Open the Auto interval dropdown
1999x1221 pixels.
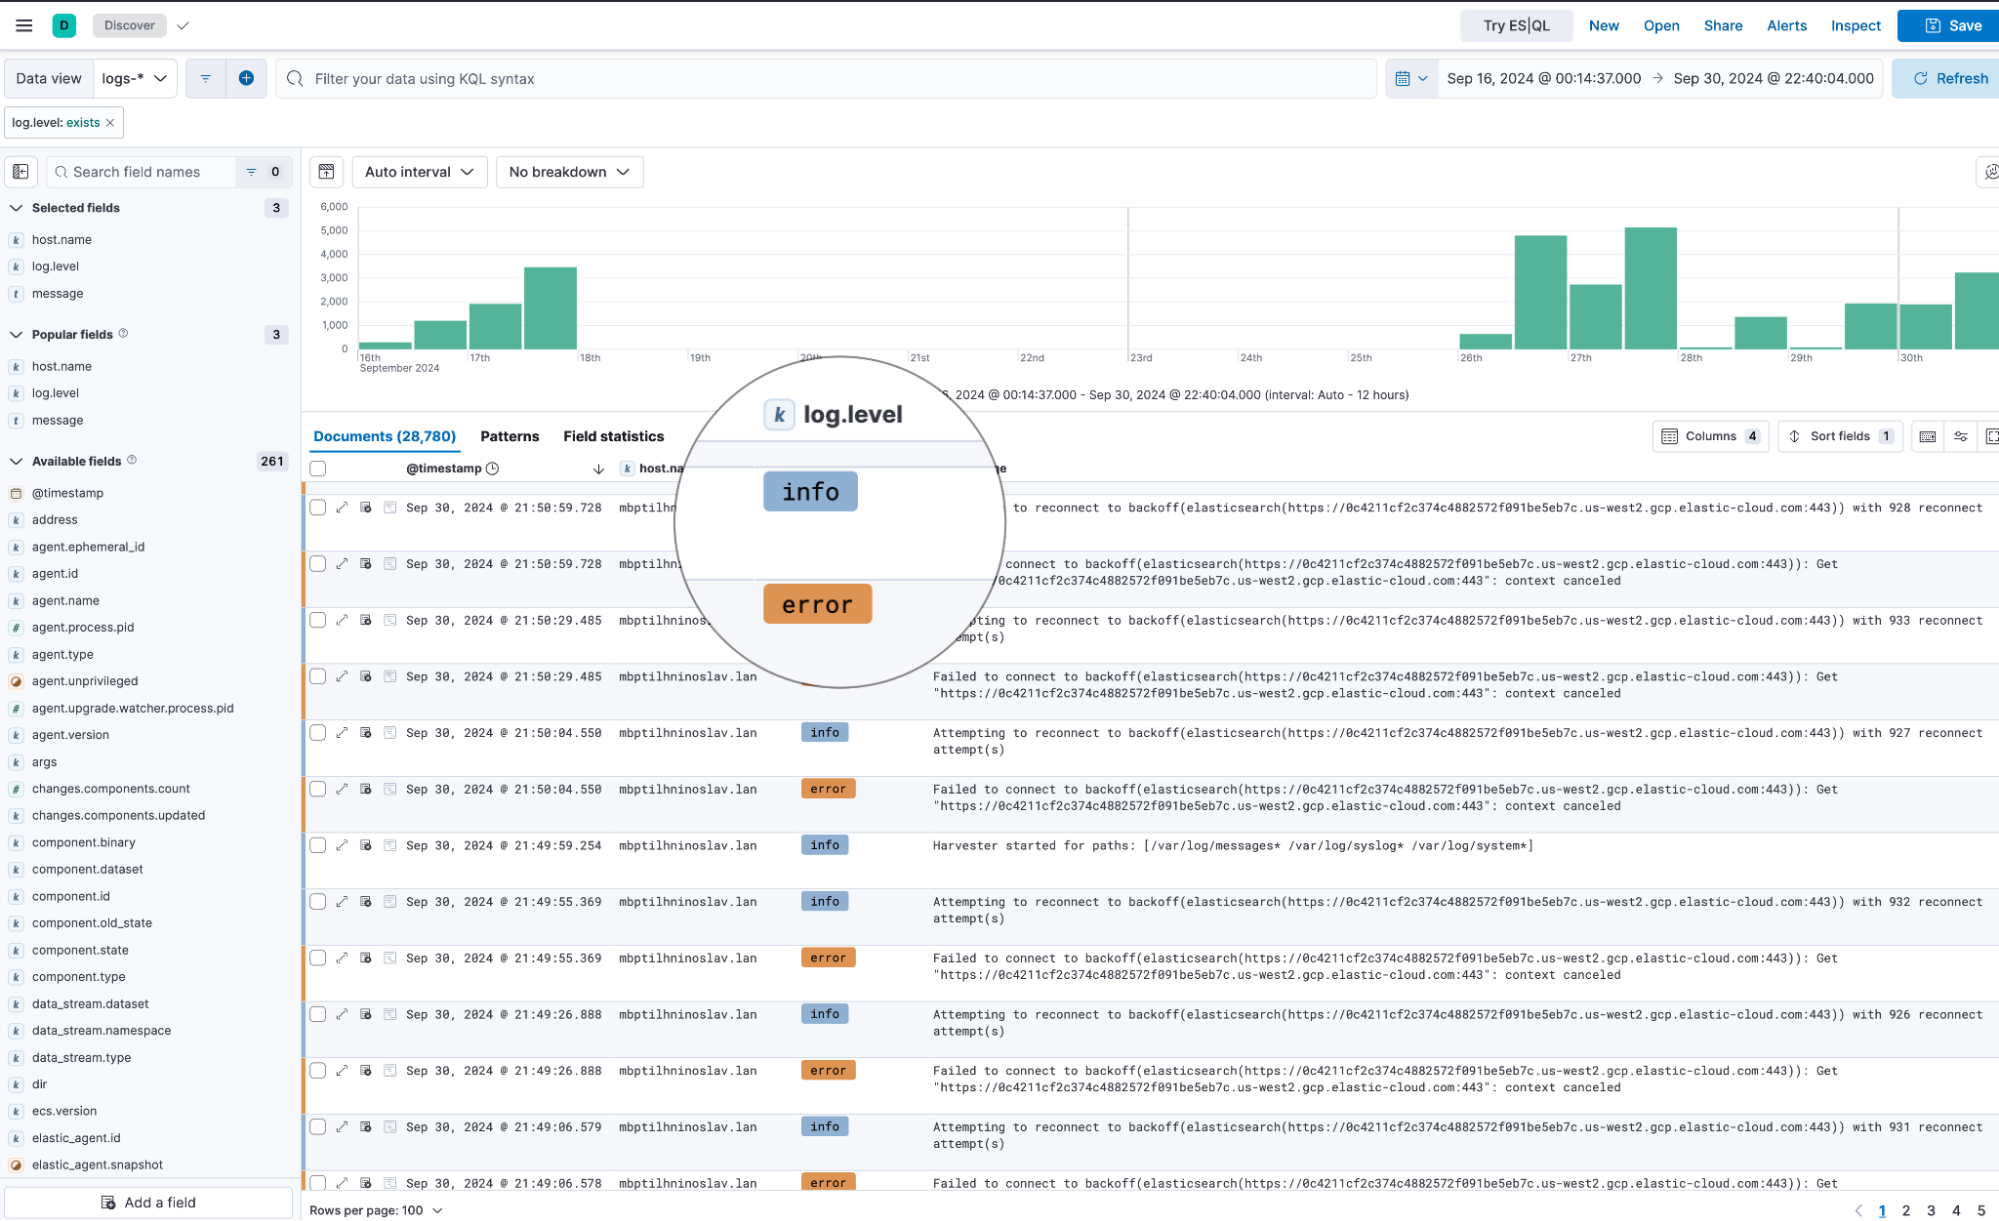[x=419, y=172]
